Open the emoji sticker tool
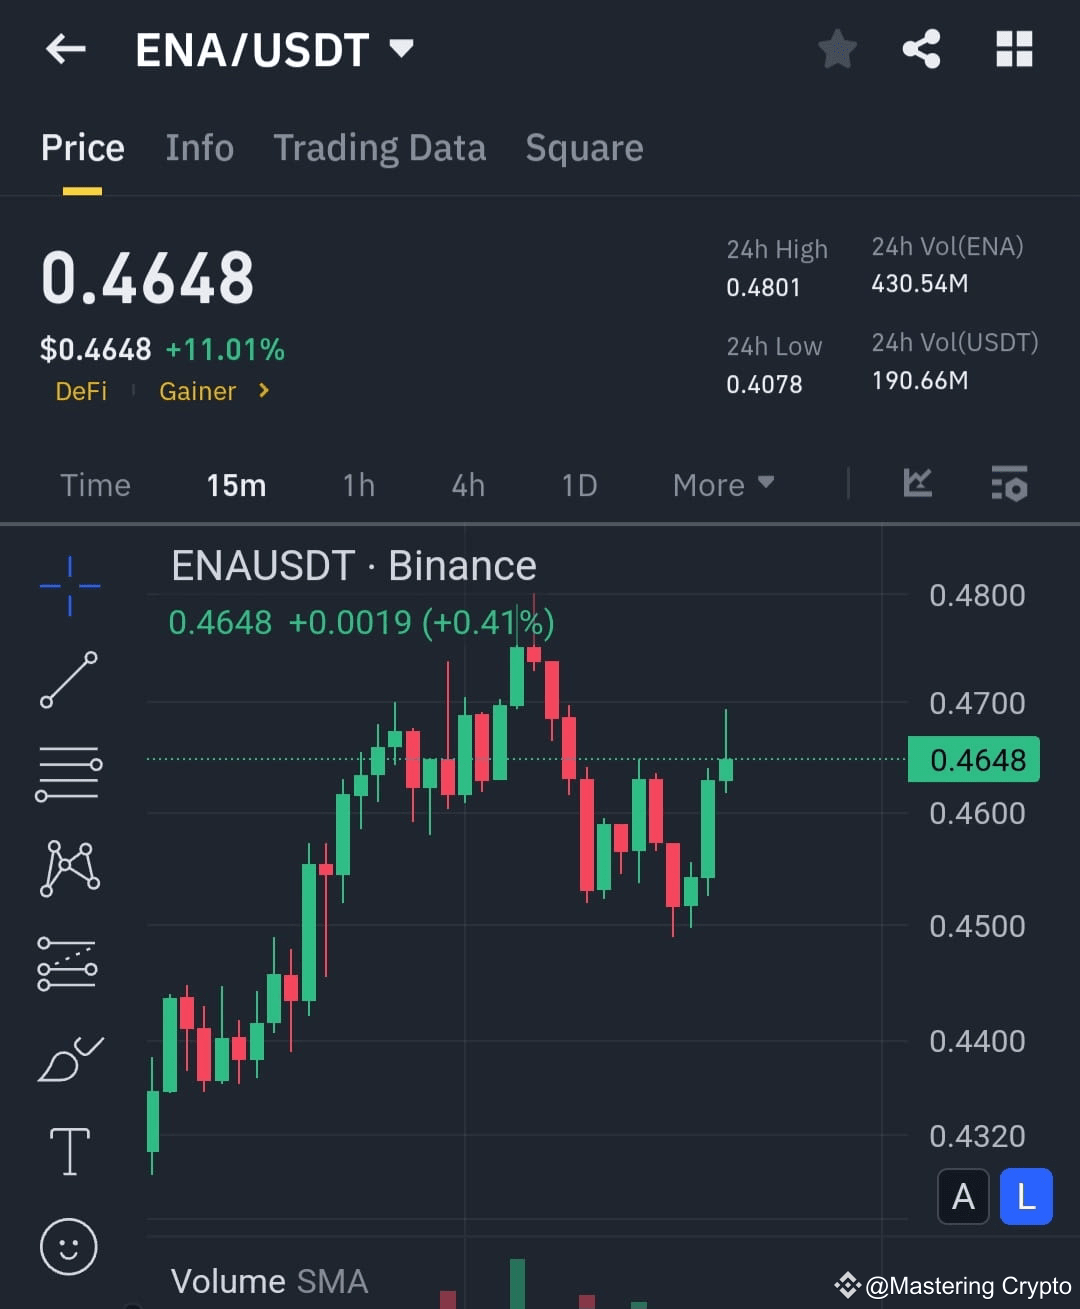The width and height of the screenshot is (1080, 1309). (68, 1247)
